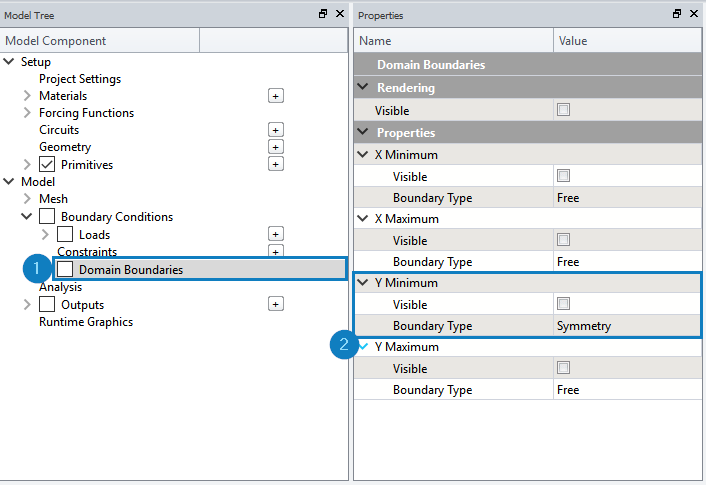The height and width of the screenshot is (485, 706).
Task: Uncheck the Primitives checkbox
Action: (47, 164)
